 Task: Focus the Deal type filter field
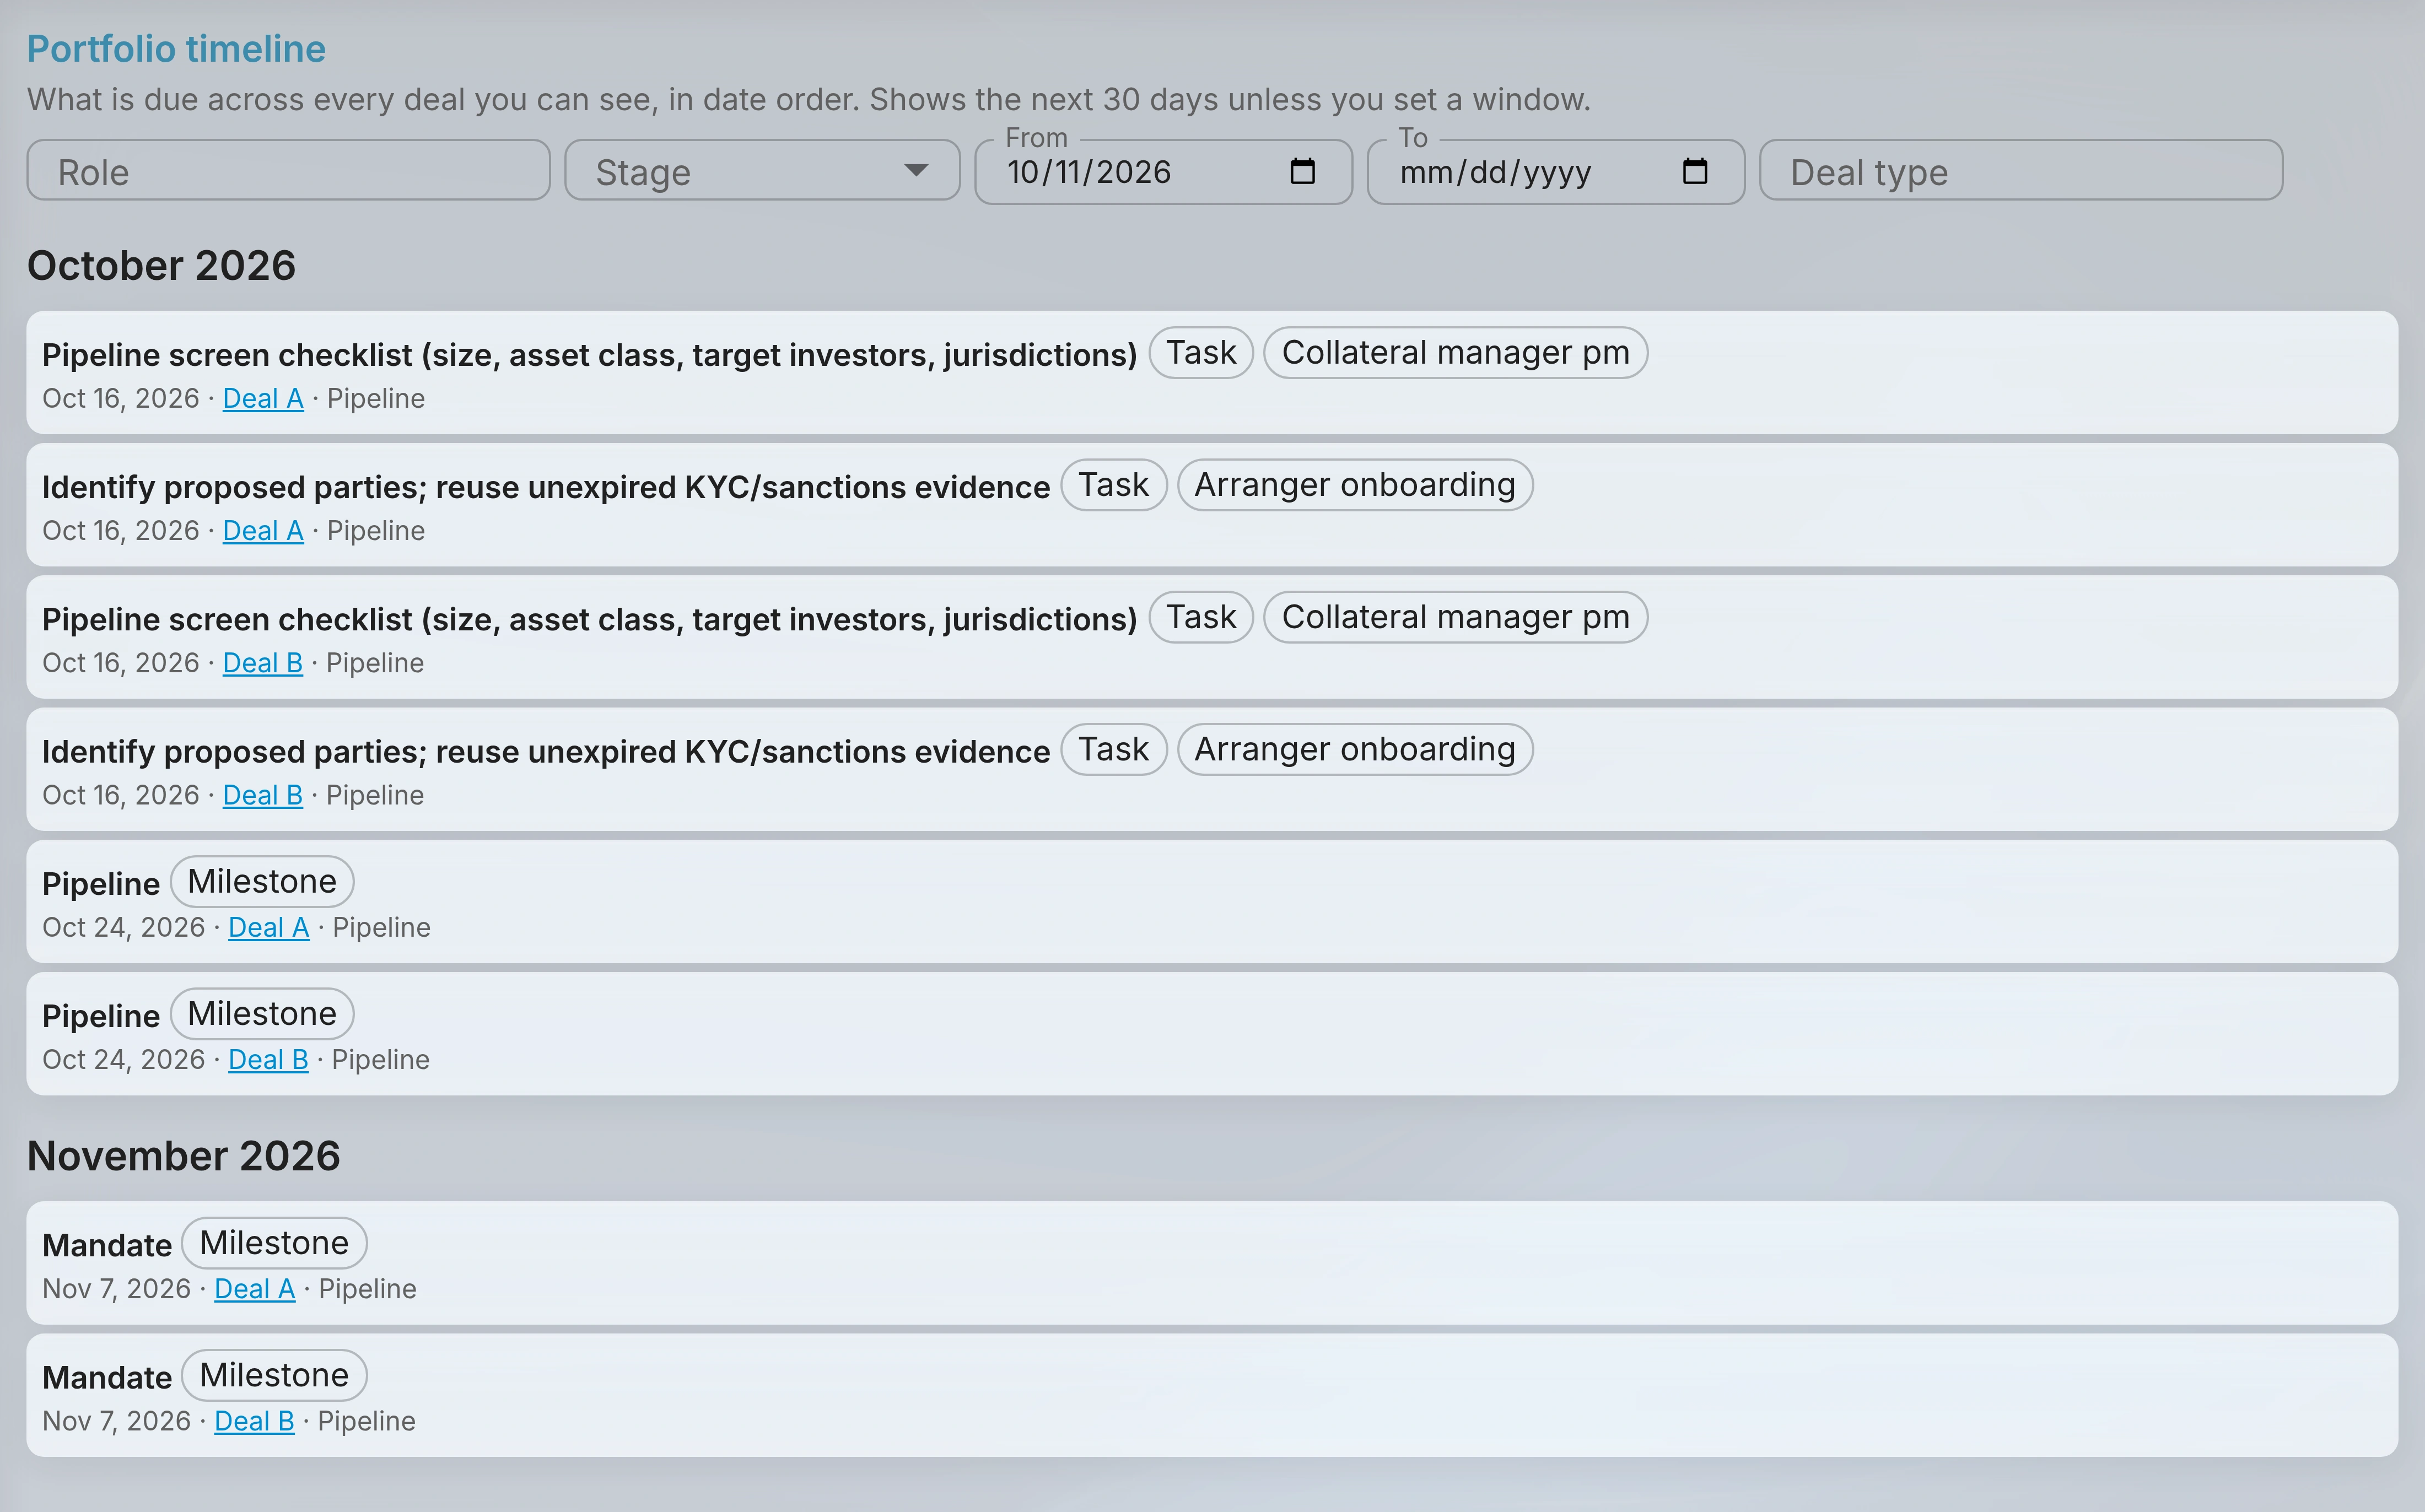tap(2020, 171)
